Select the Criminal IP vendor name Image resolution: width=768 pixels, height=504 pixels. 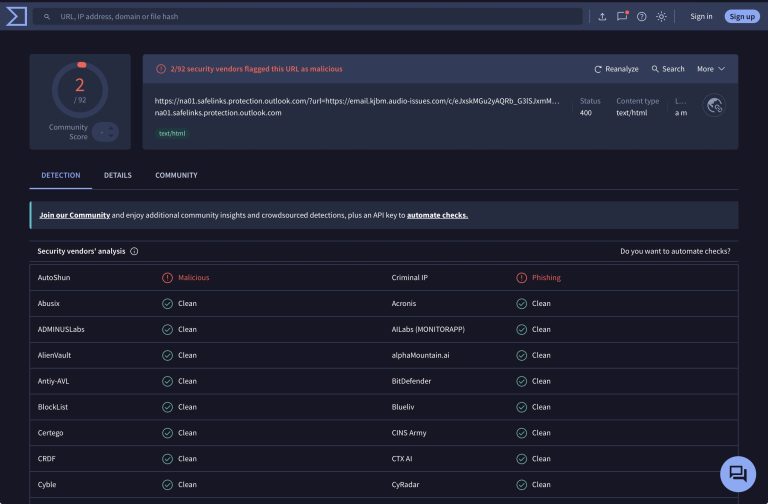(x=409, y=278)
